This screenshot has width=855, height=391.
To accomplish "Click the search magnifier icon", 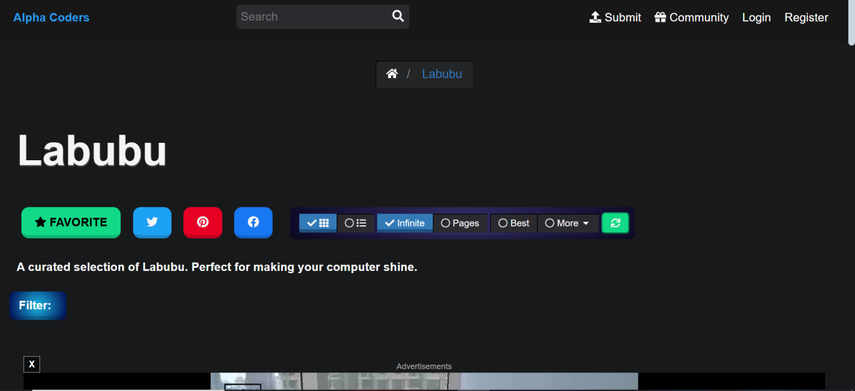I will click(398, 16).
